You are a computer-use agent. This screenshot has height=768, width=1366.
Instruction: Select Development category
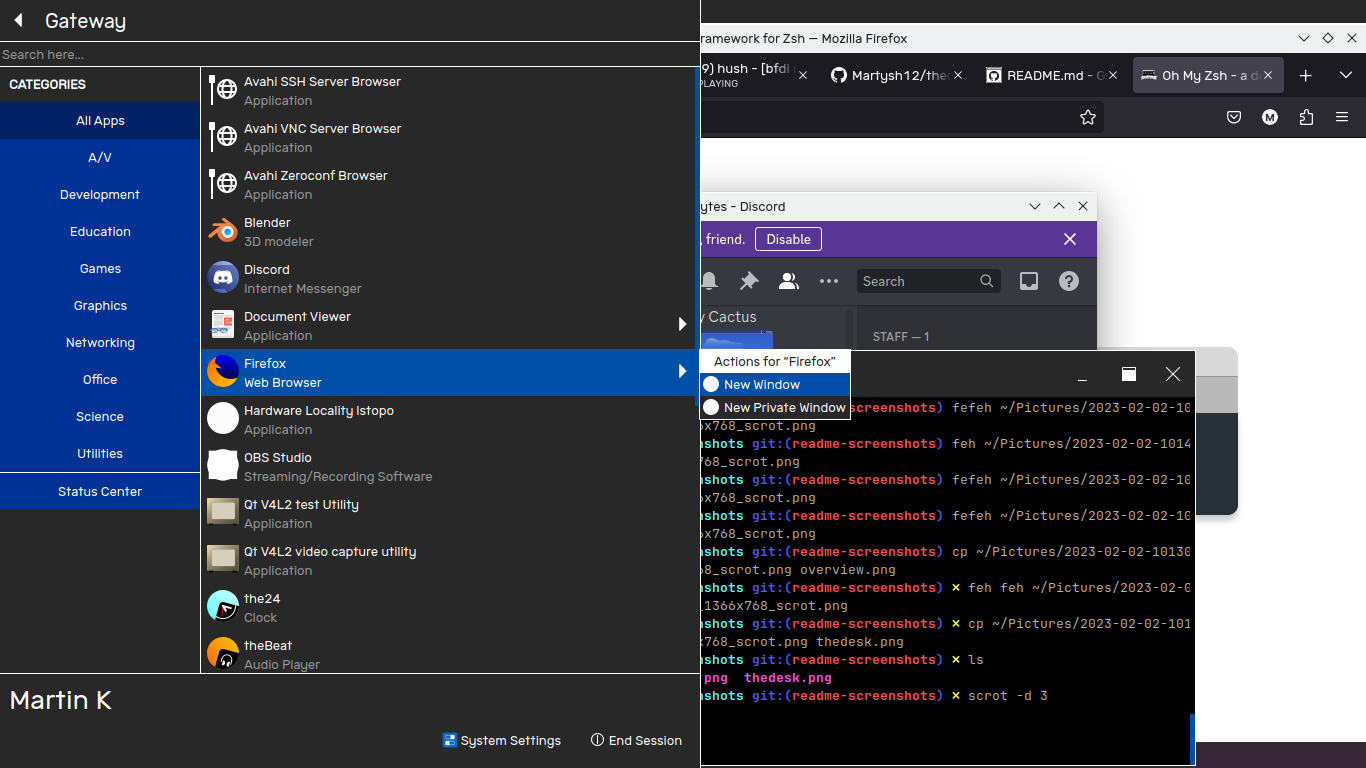pos(100,194)
